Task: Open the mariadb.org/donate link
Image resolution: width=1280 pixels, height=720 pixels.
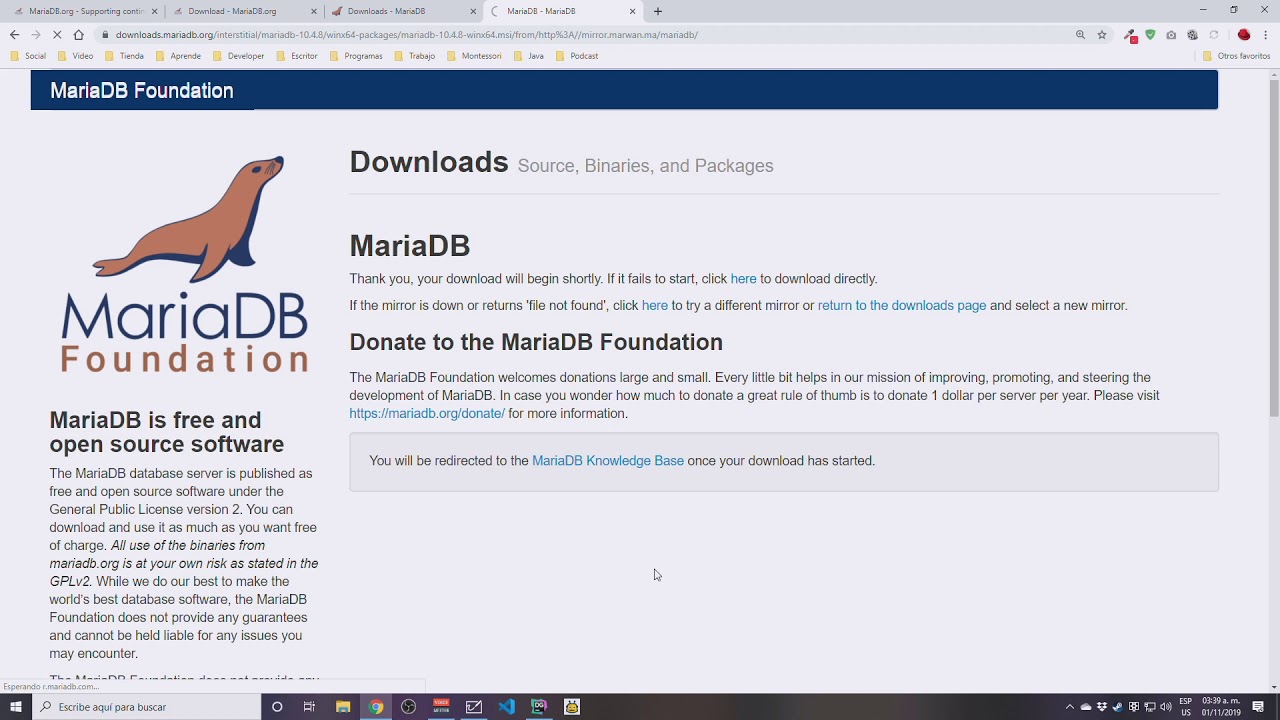Action: click(427, 414)
